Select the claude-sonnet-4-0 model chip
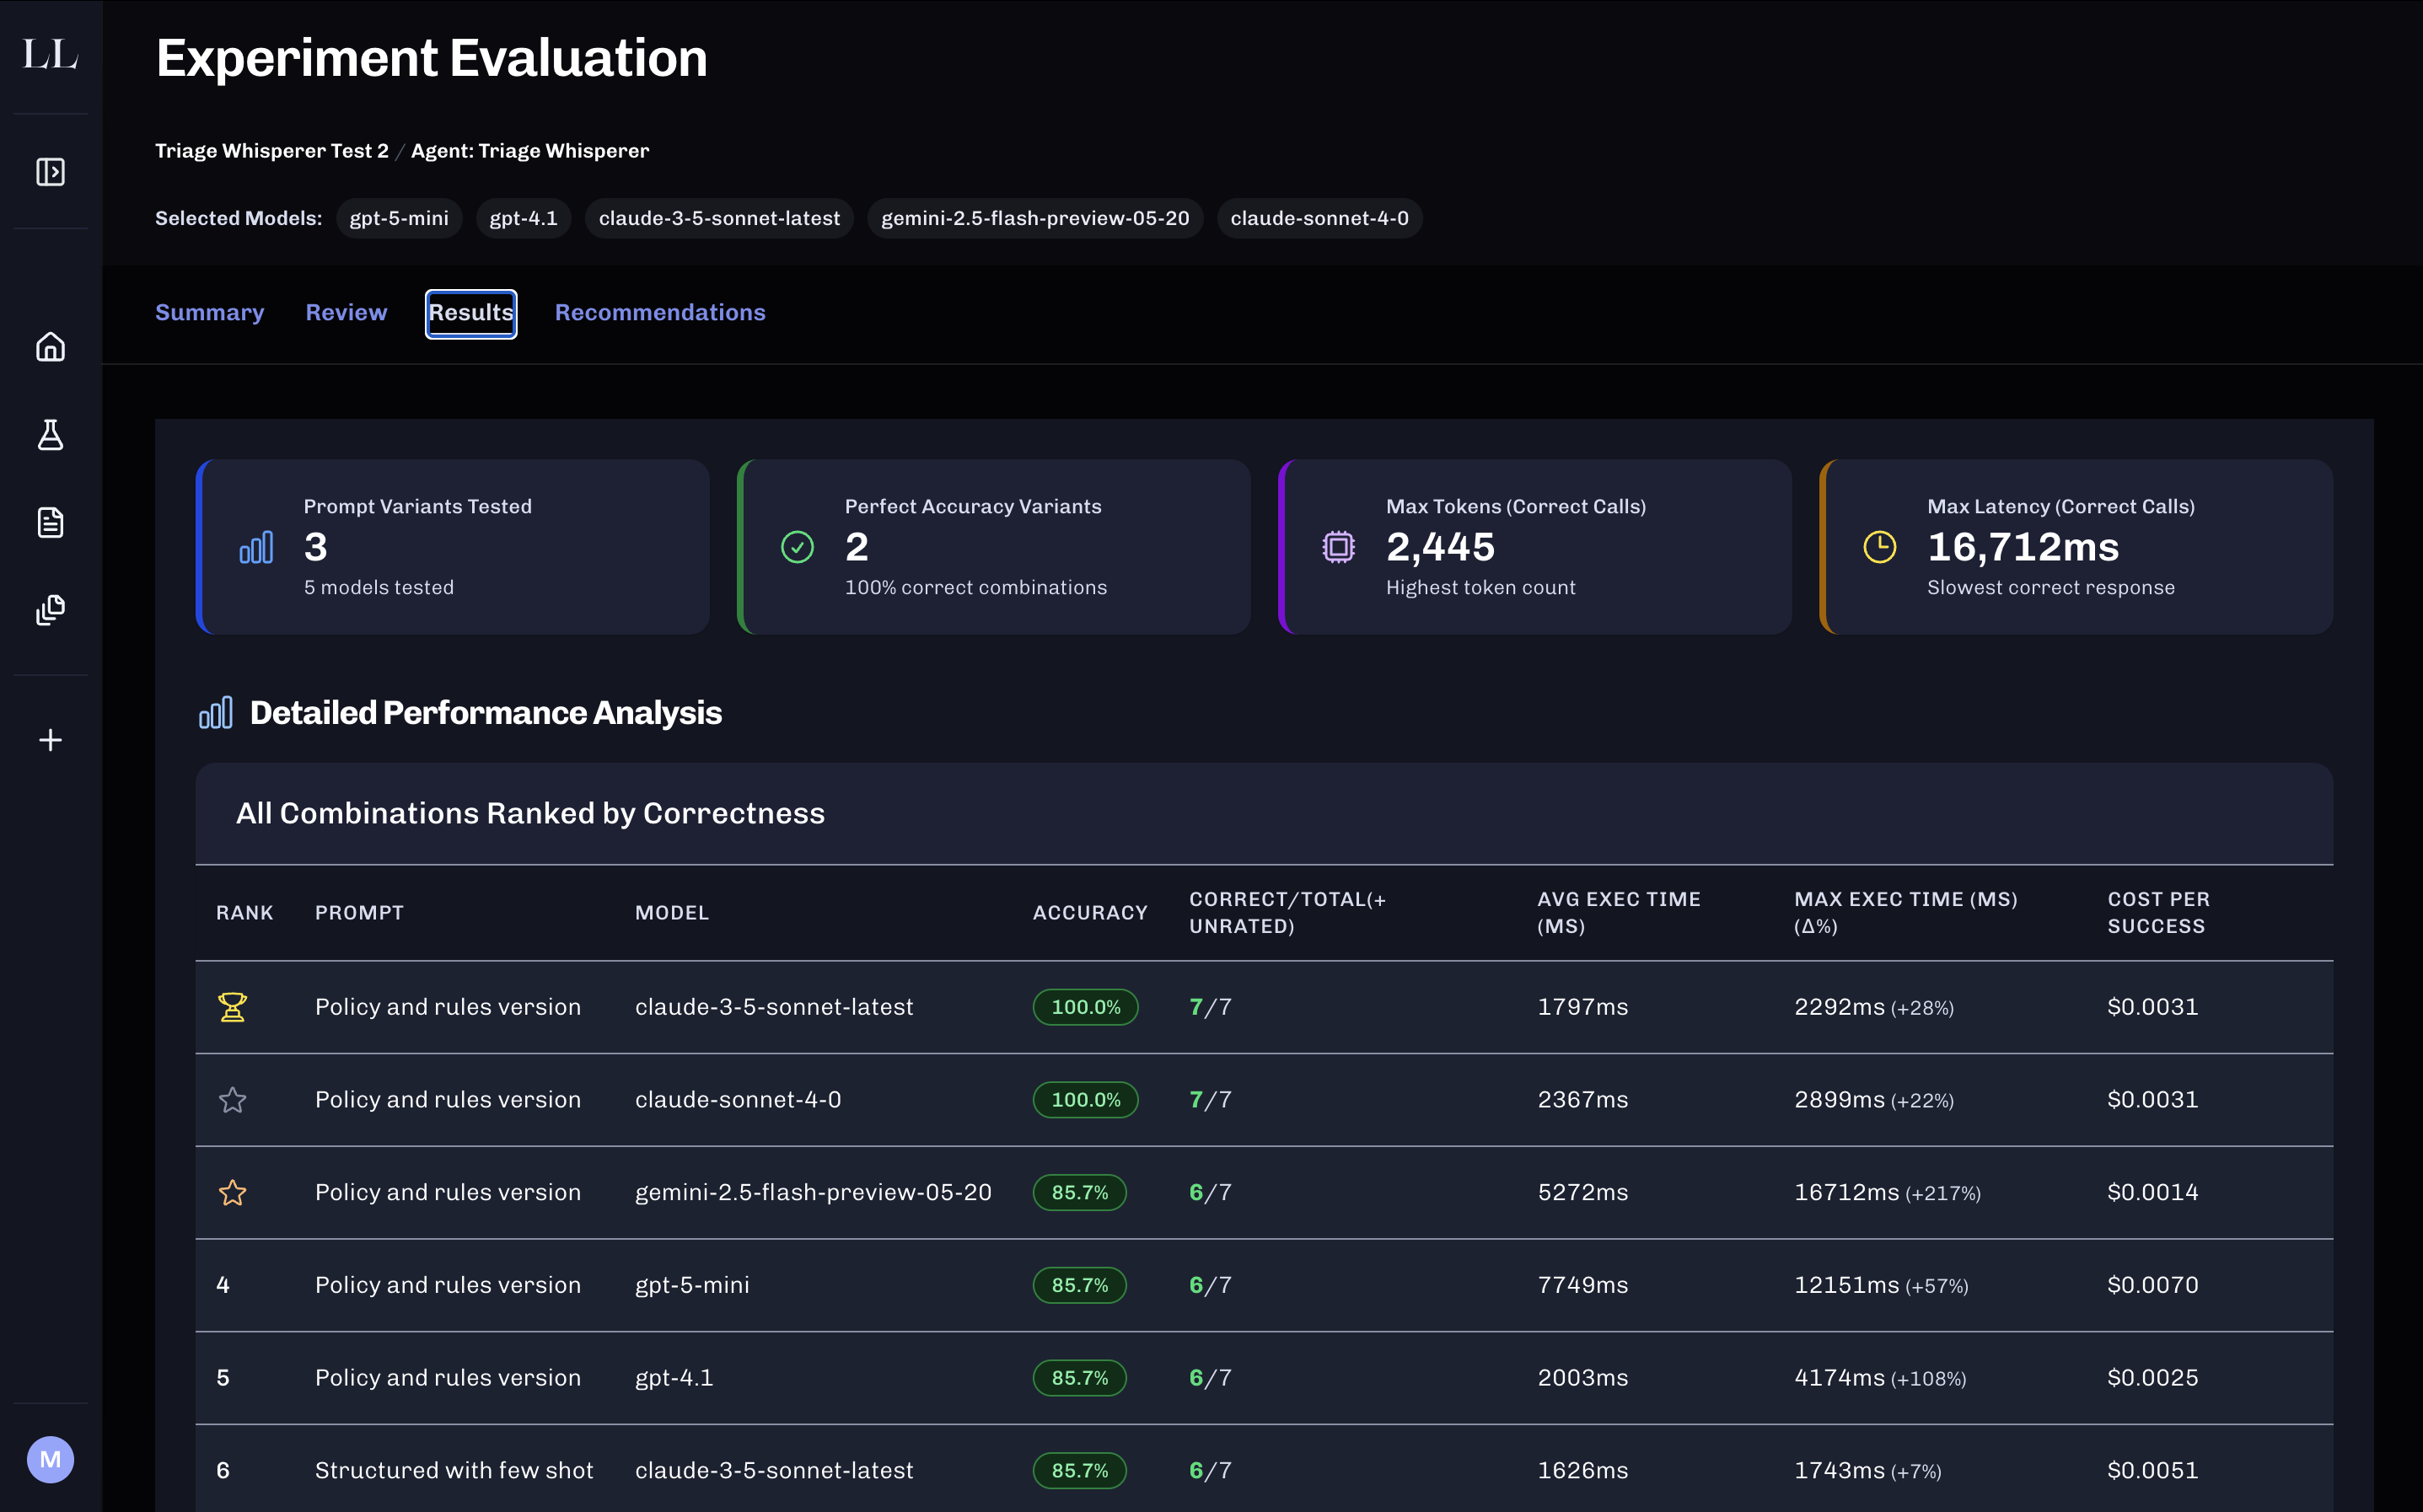The image size is (2423, 1512). [x=1318, y=218]
